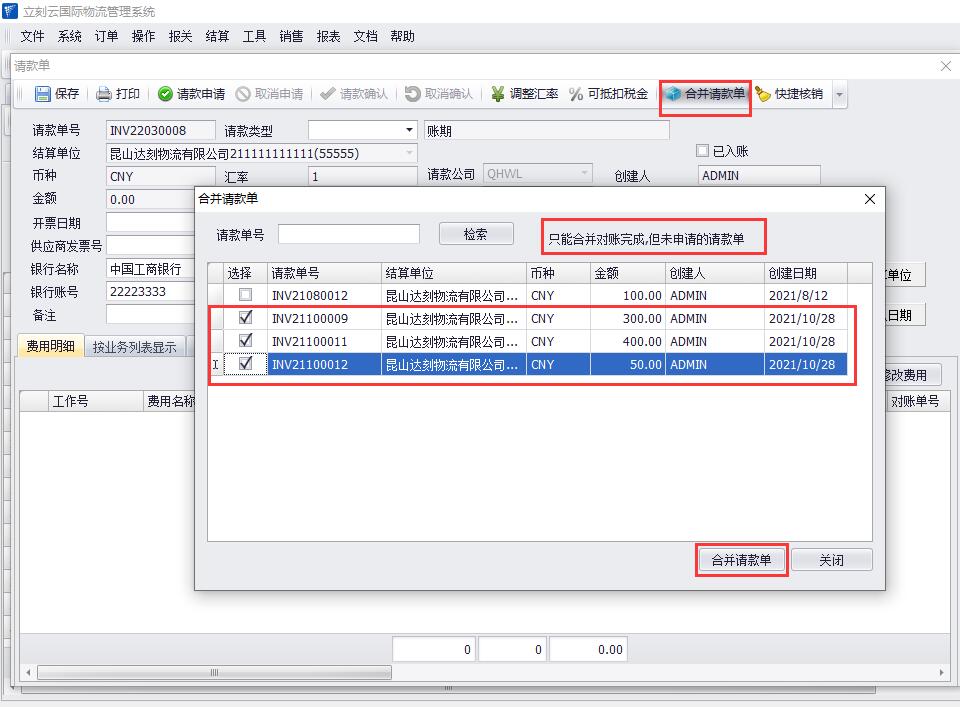
Task: Click the 取消确认 undo arrow icon
Action: 413,94
